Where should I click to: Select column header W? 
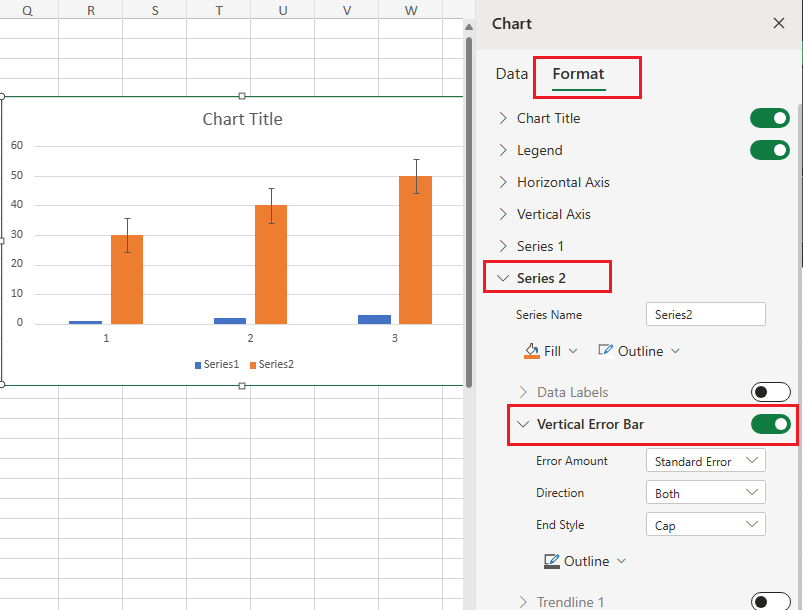coord(411,10)
